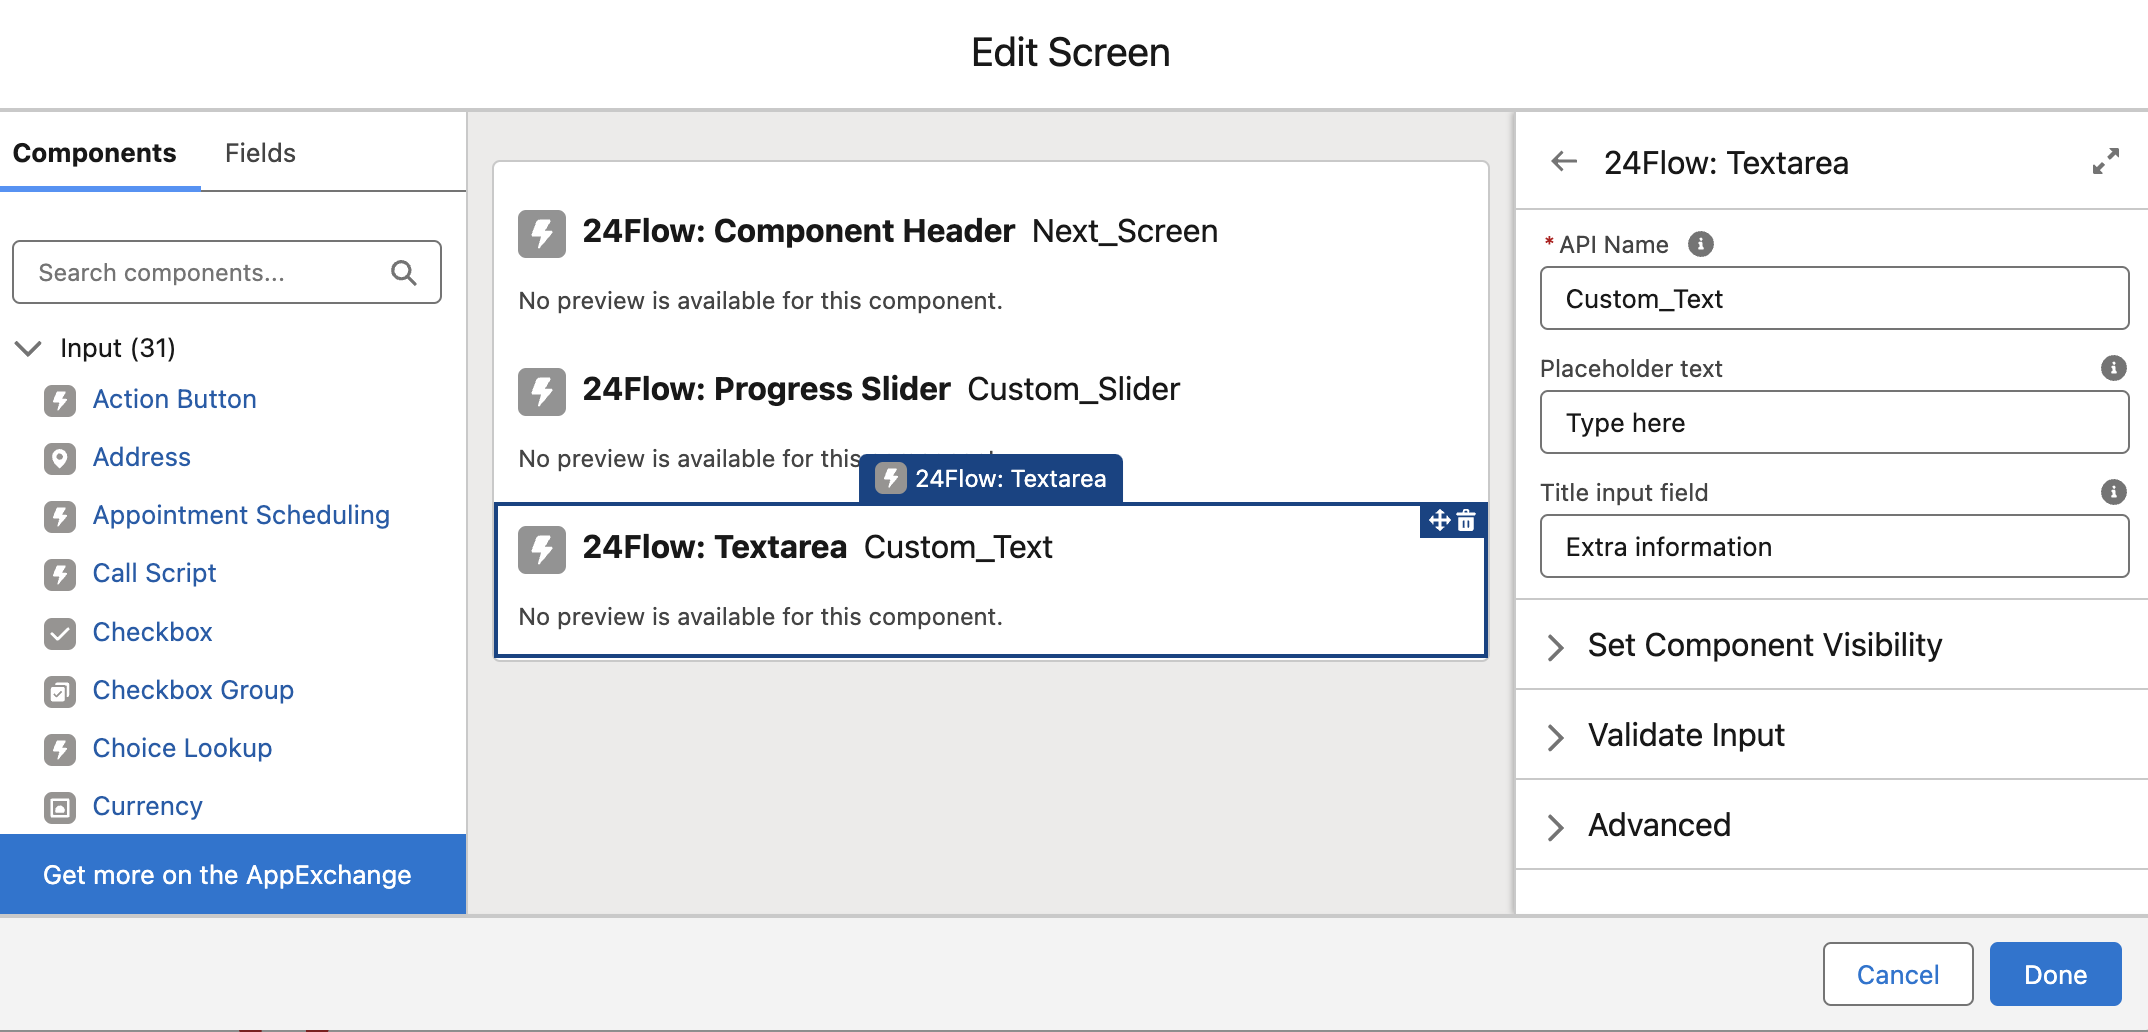Delete the Textarea component using trash icon
The image size is (2148, 1032).
(x=1466, y=521)
